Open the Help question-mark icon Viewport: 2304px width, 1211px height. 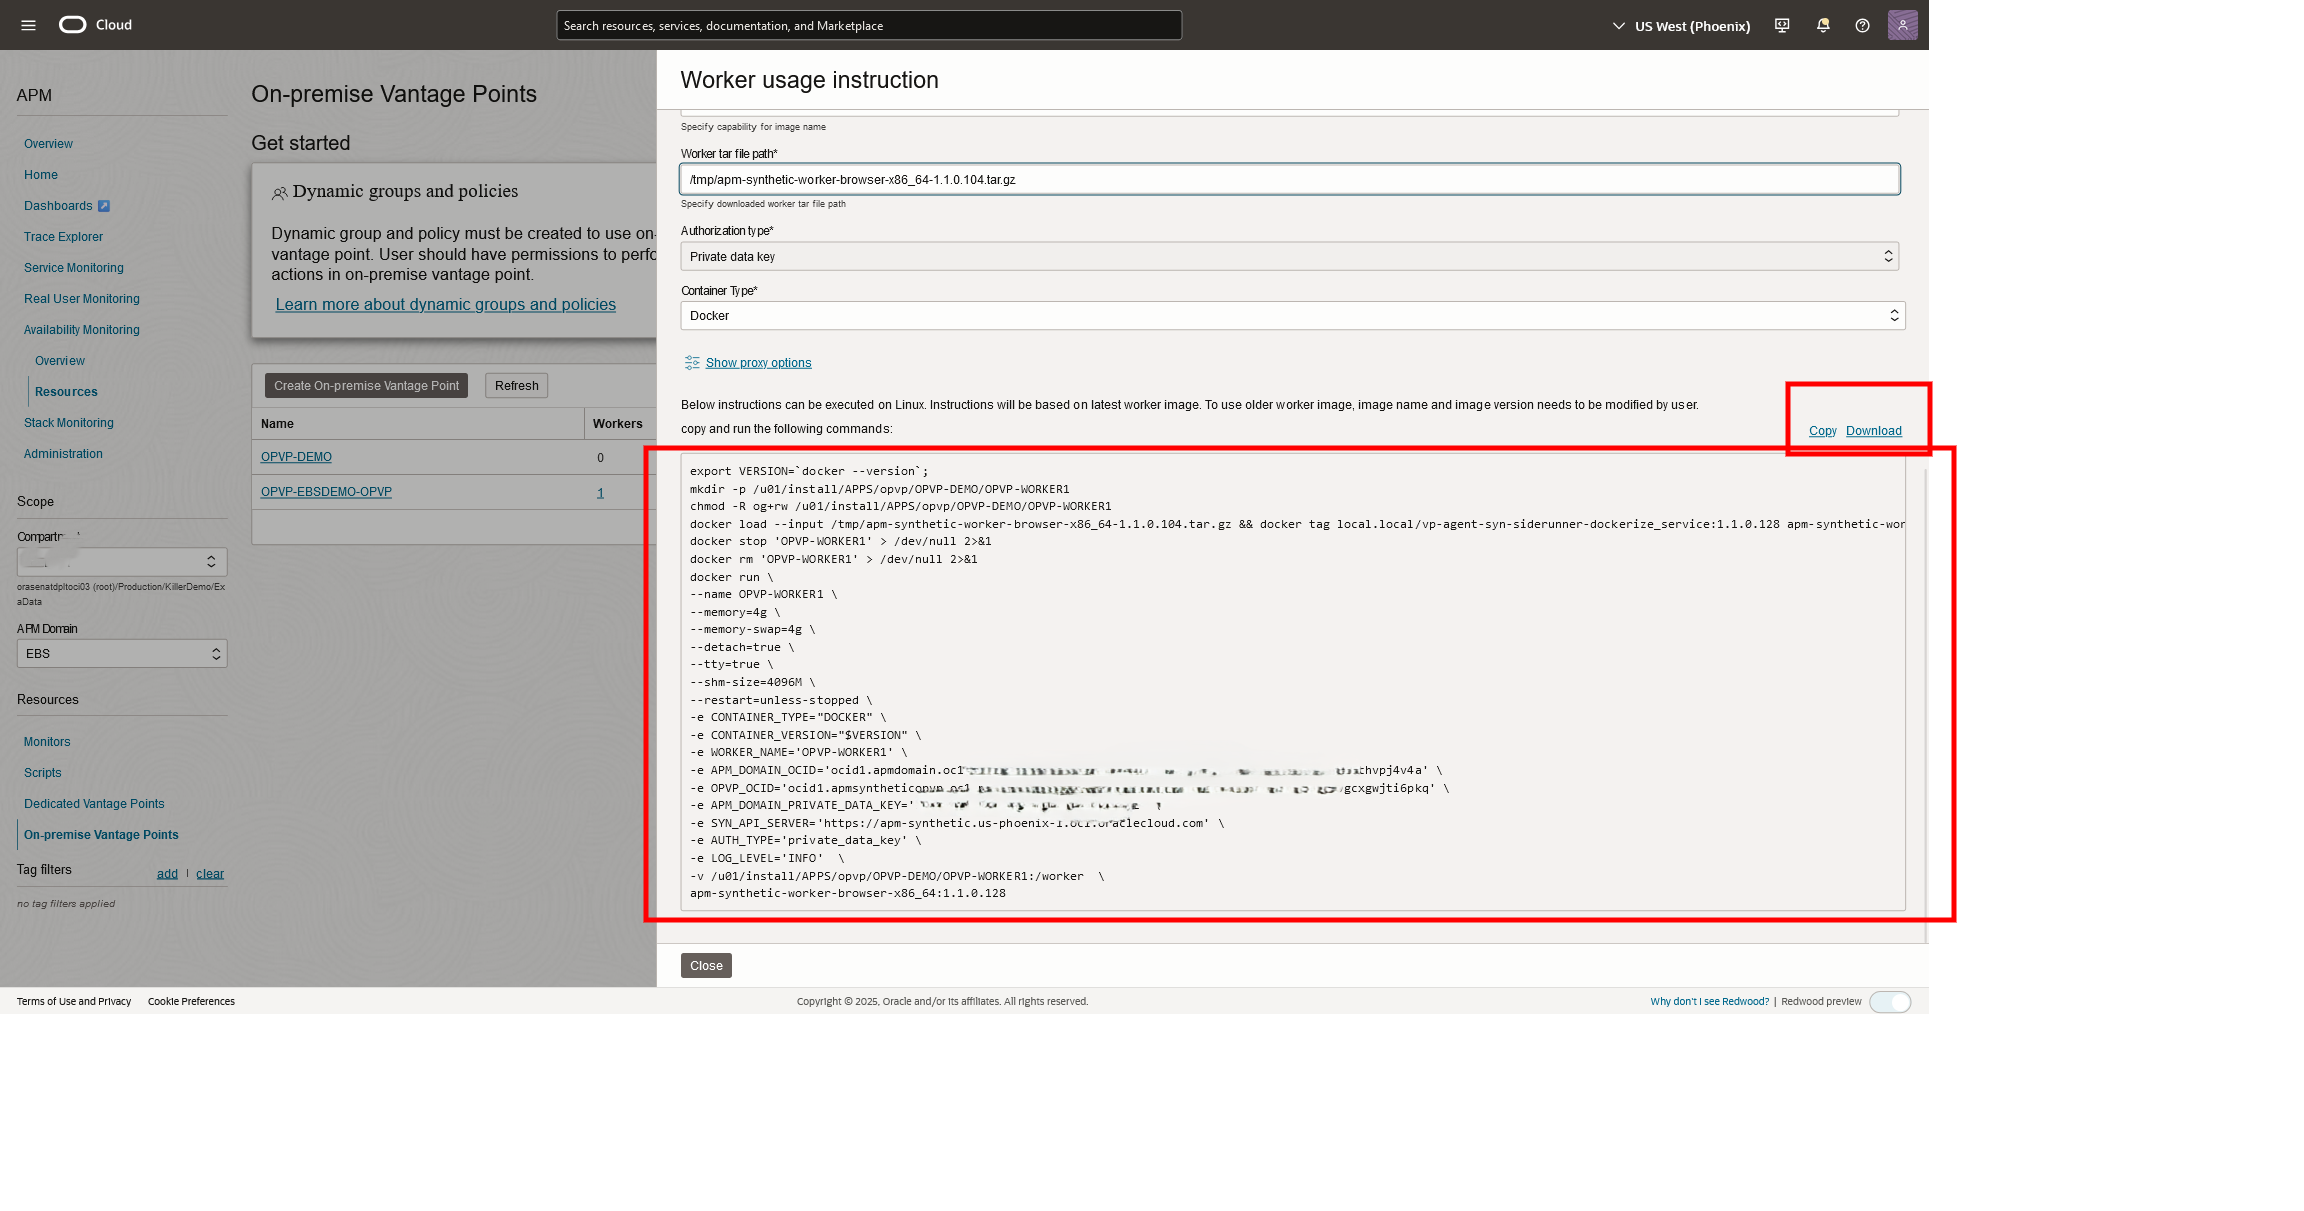[1862, 25]
